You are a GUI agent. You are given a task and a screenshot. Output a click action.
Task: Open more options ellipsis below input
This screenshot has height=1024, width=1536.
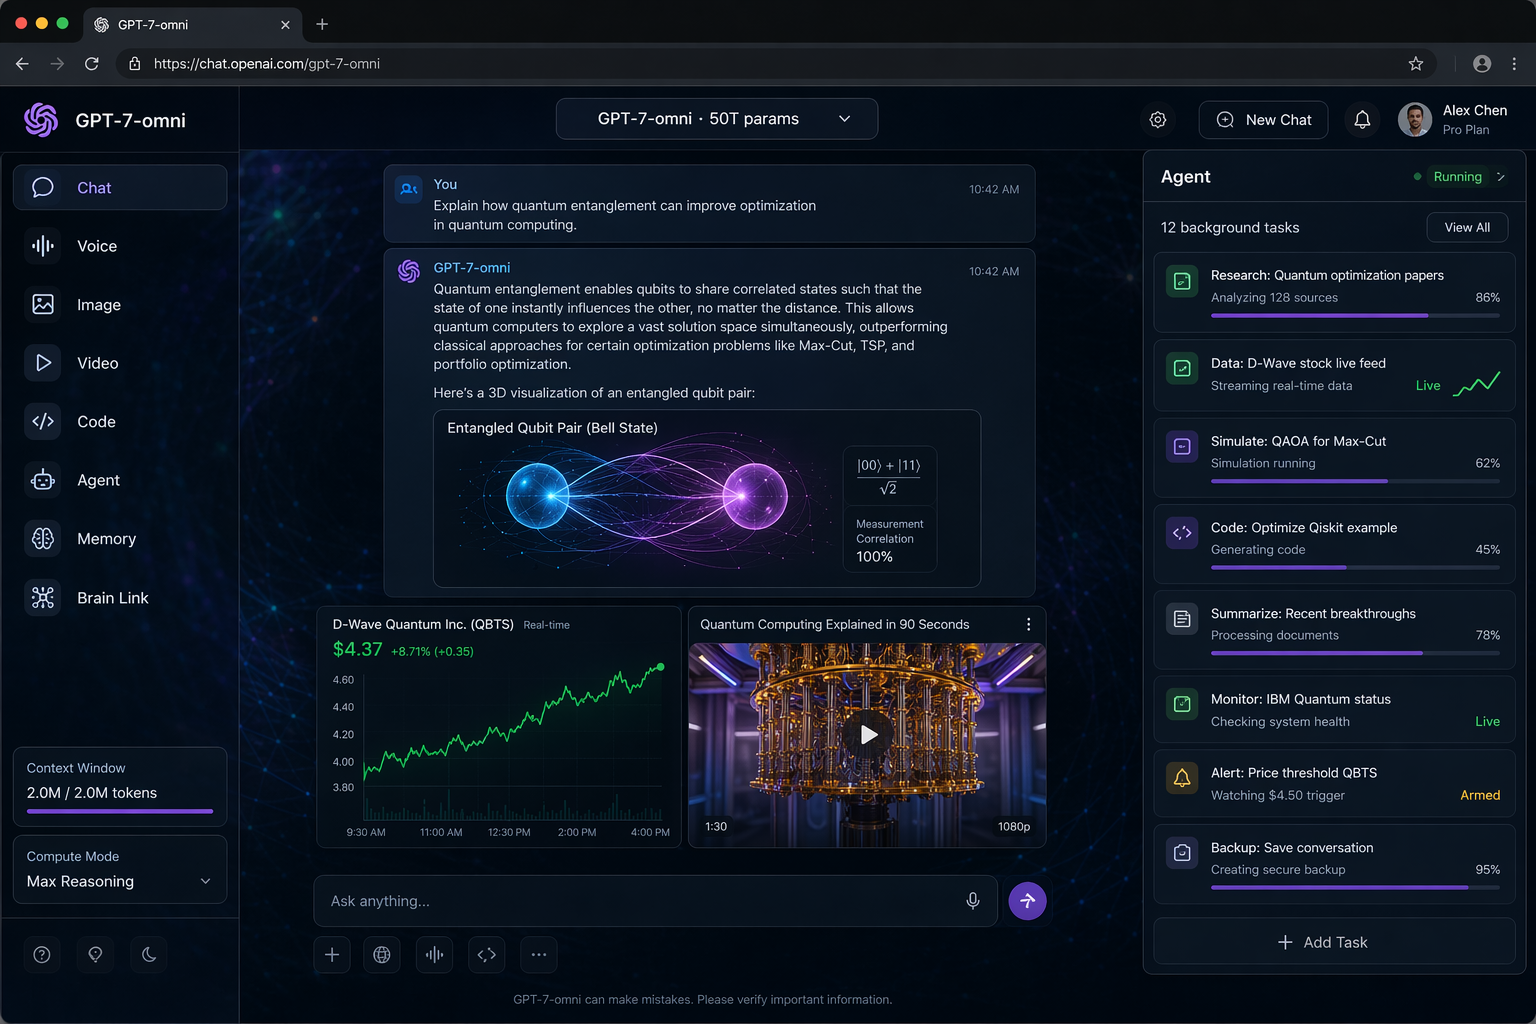pos(539,955)
